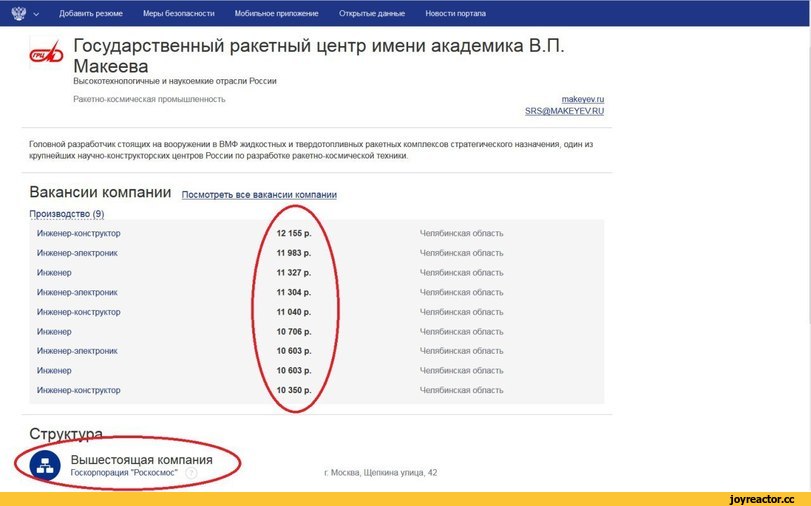Visit the makeyev.ru website link
This screenshot has height=506, width=811.
click(x=583, y=99)
